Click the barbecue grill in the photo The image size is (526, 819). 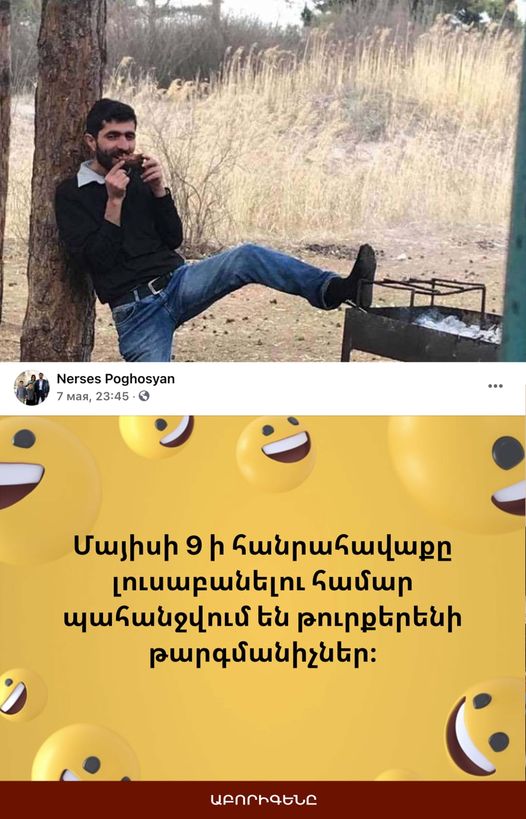(x=423, y=322)
